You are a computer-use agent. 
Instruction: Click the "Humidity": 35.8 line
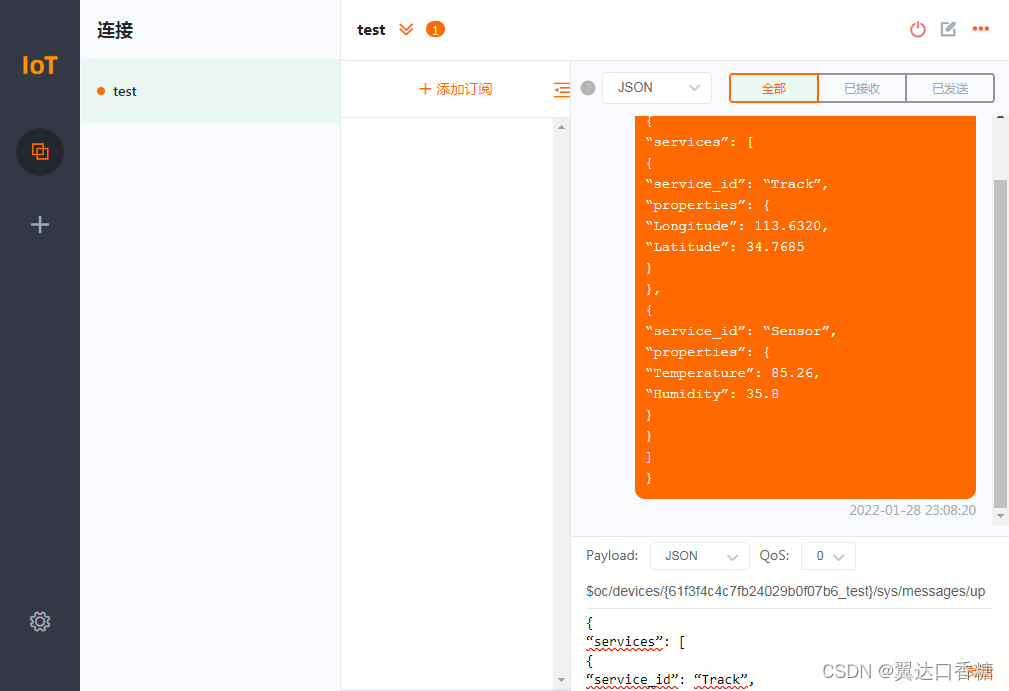click(712, 394)
